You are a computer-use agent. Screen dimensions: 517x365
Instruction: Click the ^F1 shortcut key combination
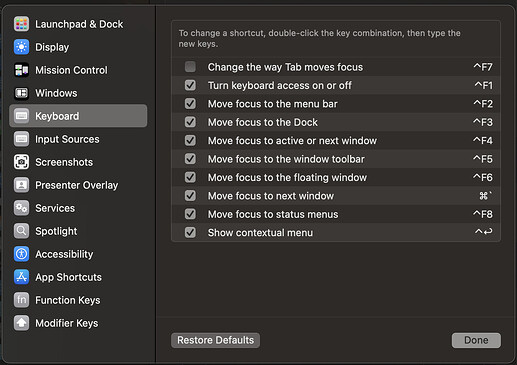(x=483, y=85)
